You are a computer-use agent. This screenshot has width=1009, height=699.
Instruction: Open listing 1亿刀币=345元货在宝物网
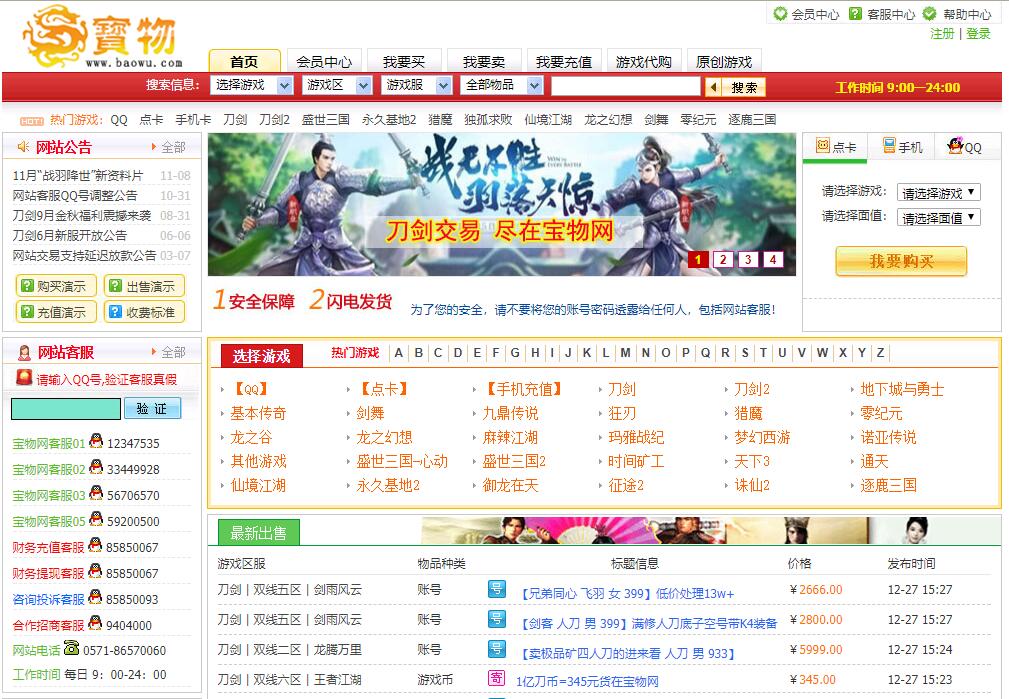588,681
